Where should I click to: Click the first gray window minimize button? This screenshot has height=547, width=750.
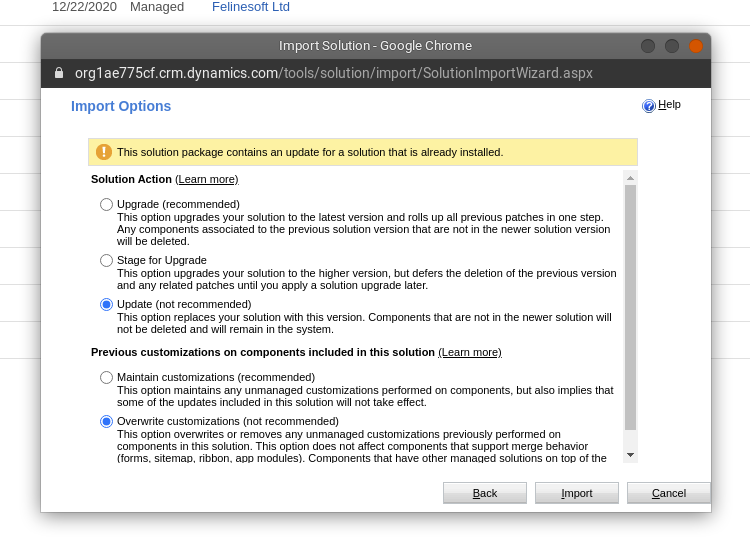coord(648,46)
